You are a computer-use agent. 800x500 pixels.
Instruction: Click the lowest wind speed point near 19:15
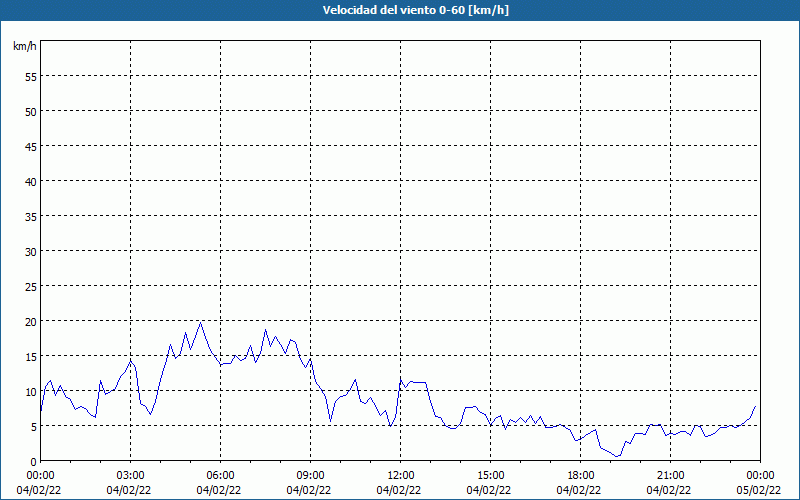point(617,456)
